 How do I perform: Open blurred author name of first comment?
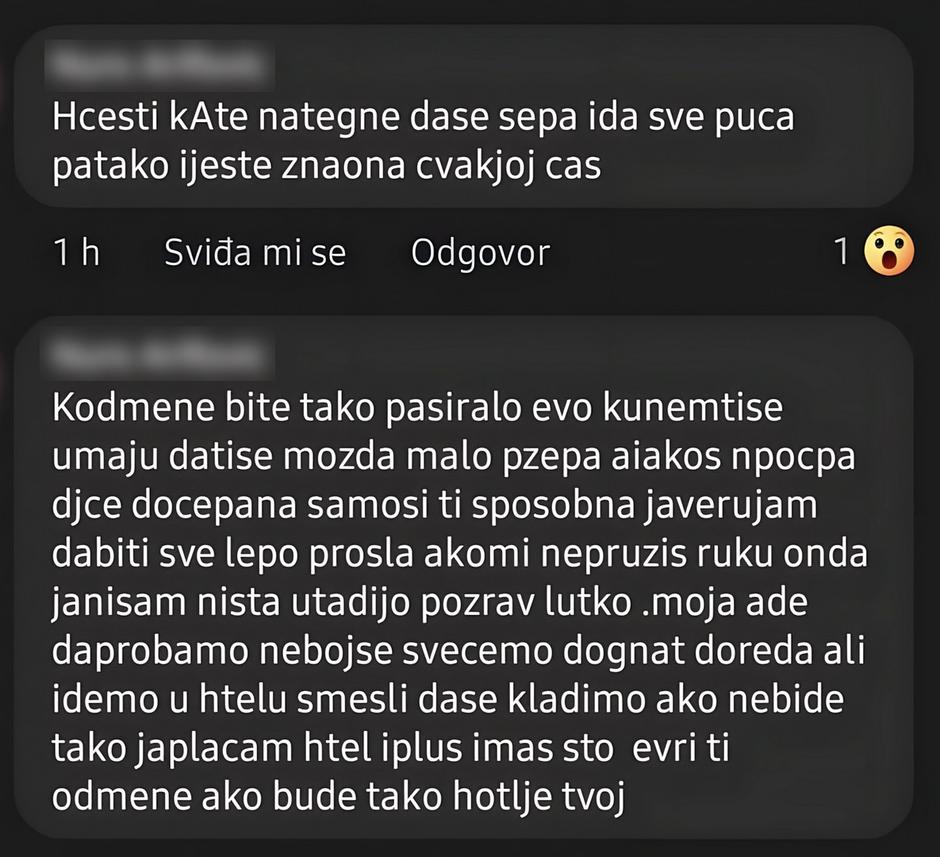coord(161,65)
